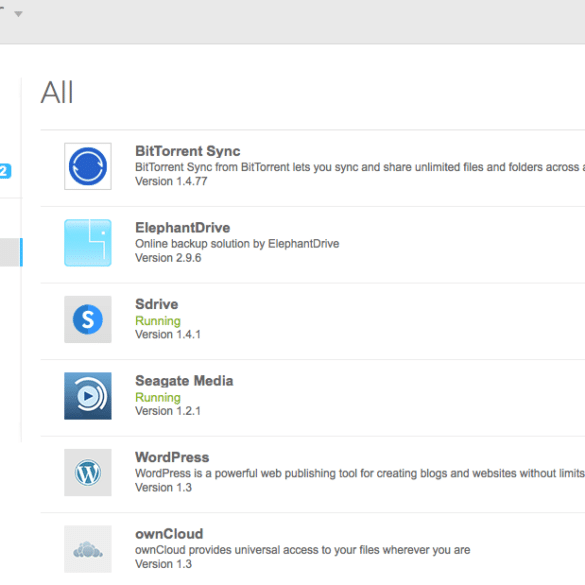Viewport: 585px width, 585px height.
Task: Click the description Online backup solution by ElephantDrive
Action: pyautogui.click(x=237, y=244)
